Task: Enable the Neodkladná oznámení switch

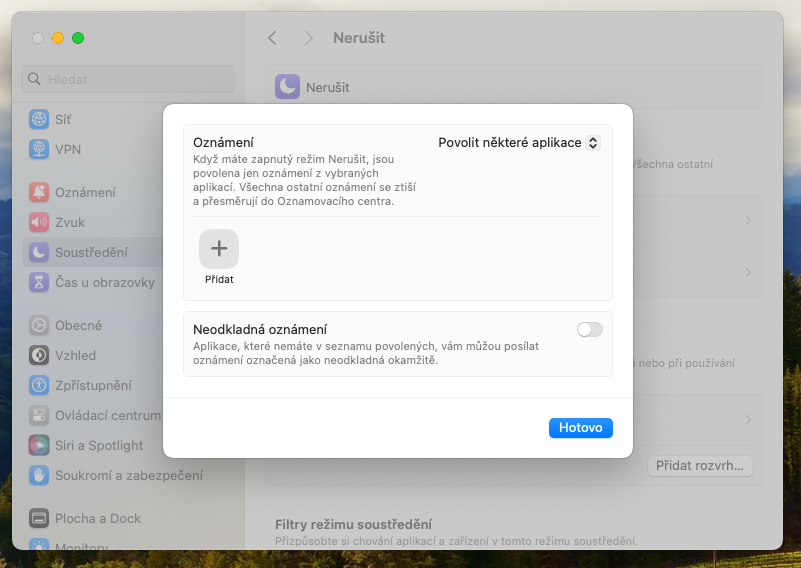Action: pos(590,329)
